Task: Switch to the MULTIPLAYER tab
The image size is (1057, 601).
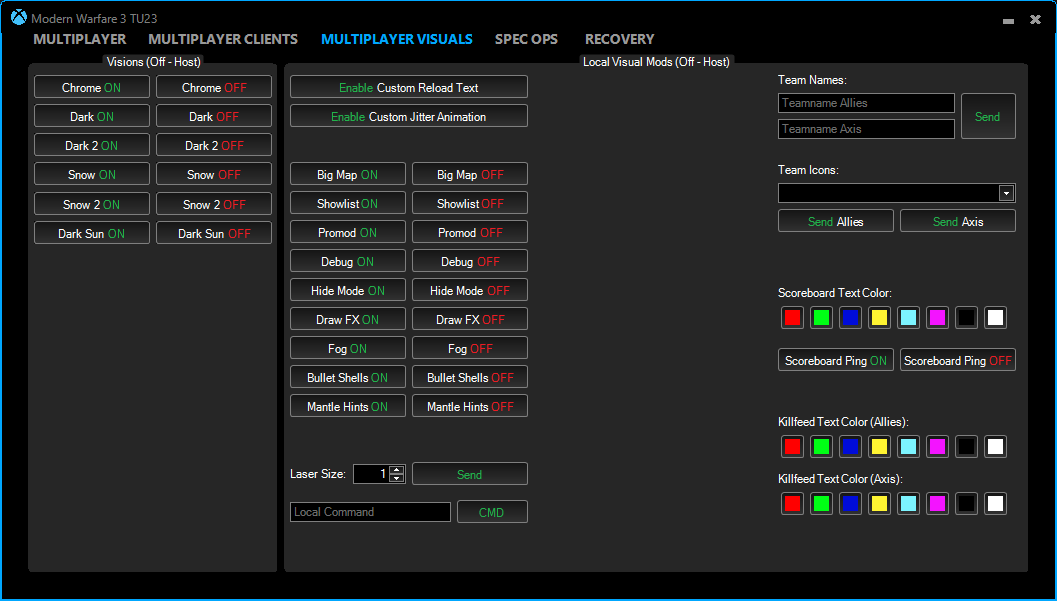Action: click(x=80, y=39)
